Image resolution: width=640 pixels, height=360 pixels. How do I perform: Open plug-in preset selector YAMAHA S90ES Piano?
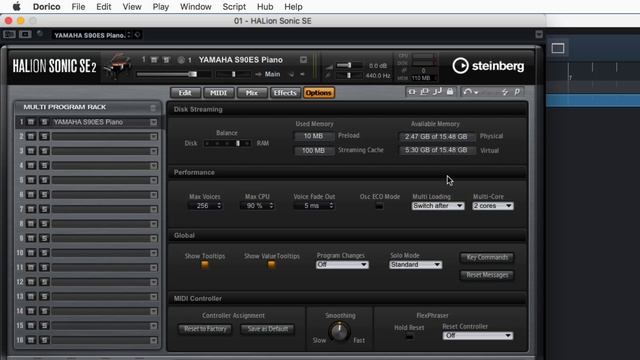coord(93,35)
